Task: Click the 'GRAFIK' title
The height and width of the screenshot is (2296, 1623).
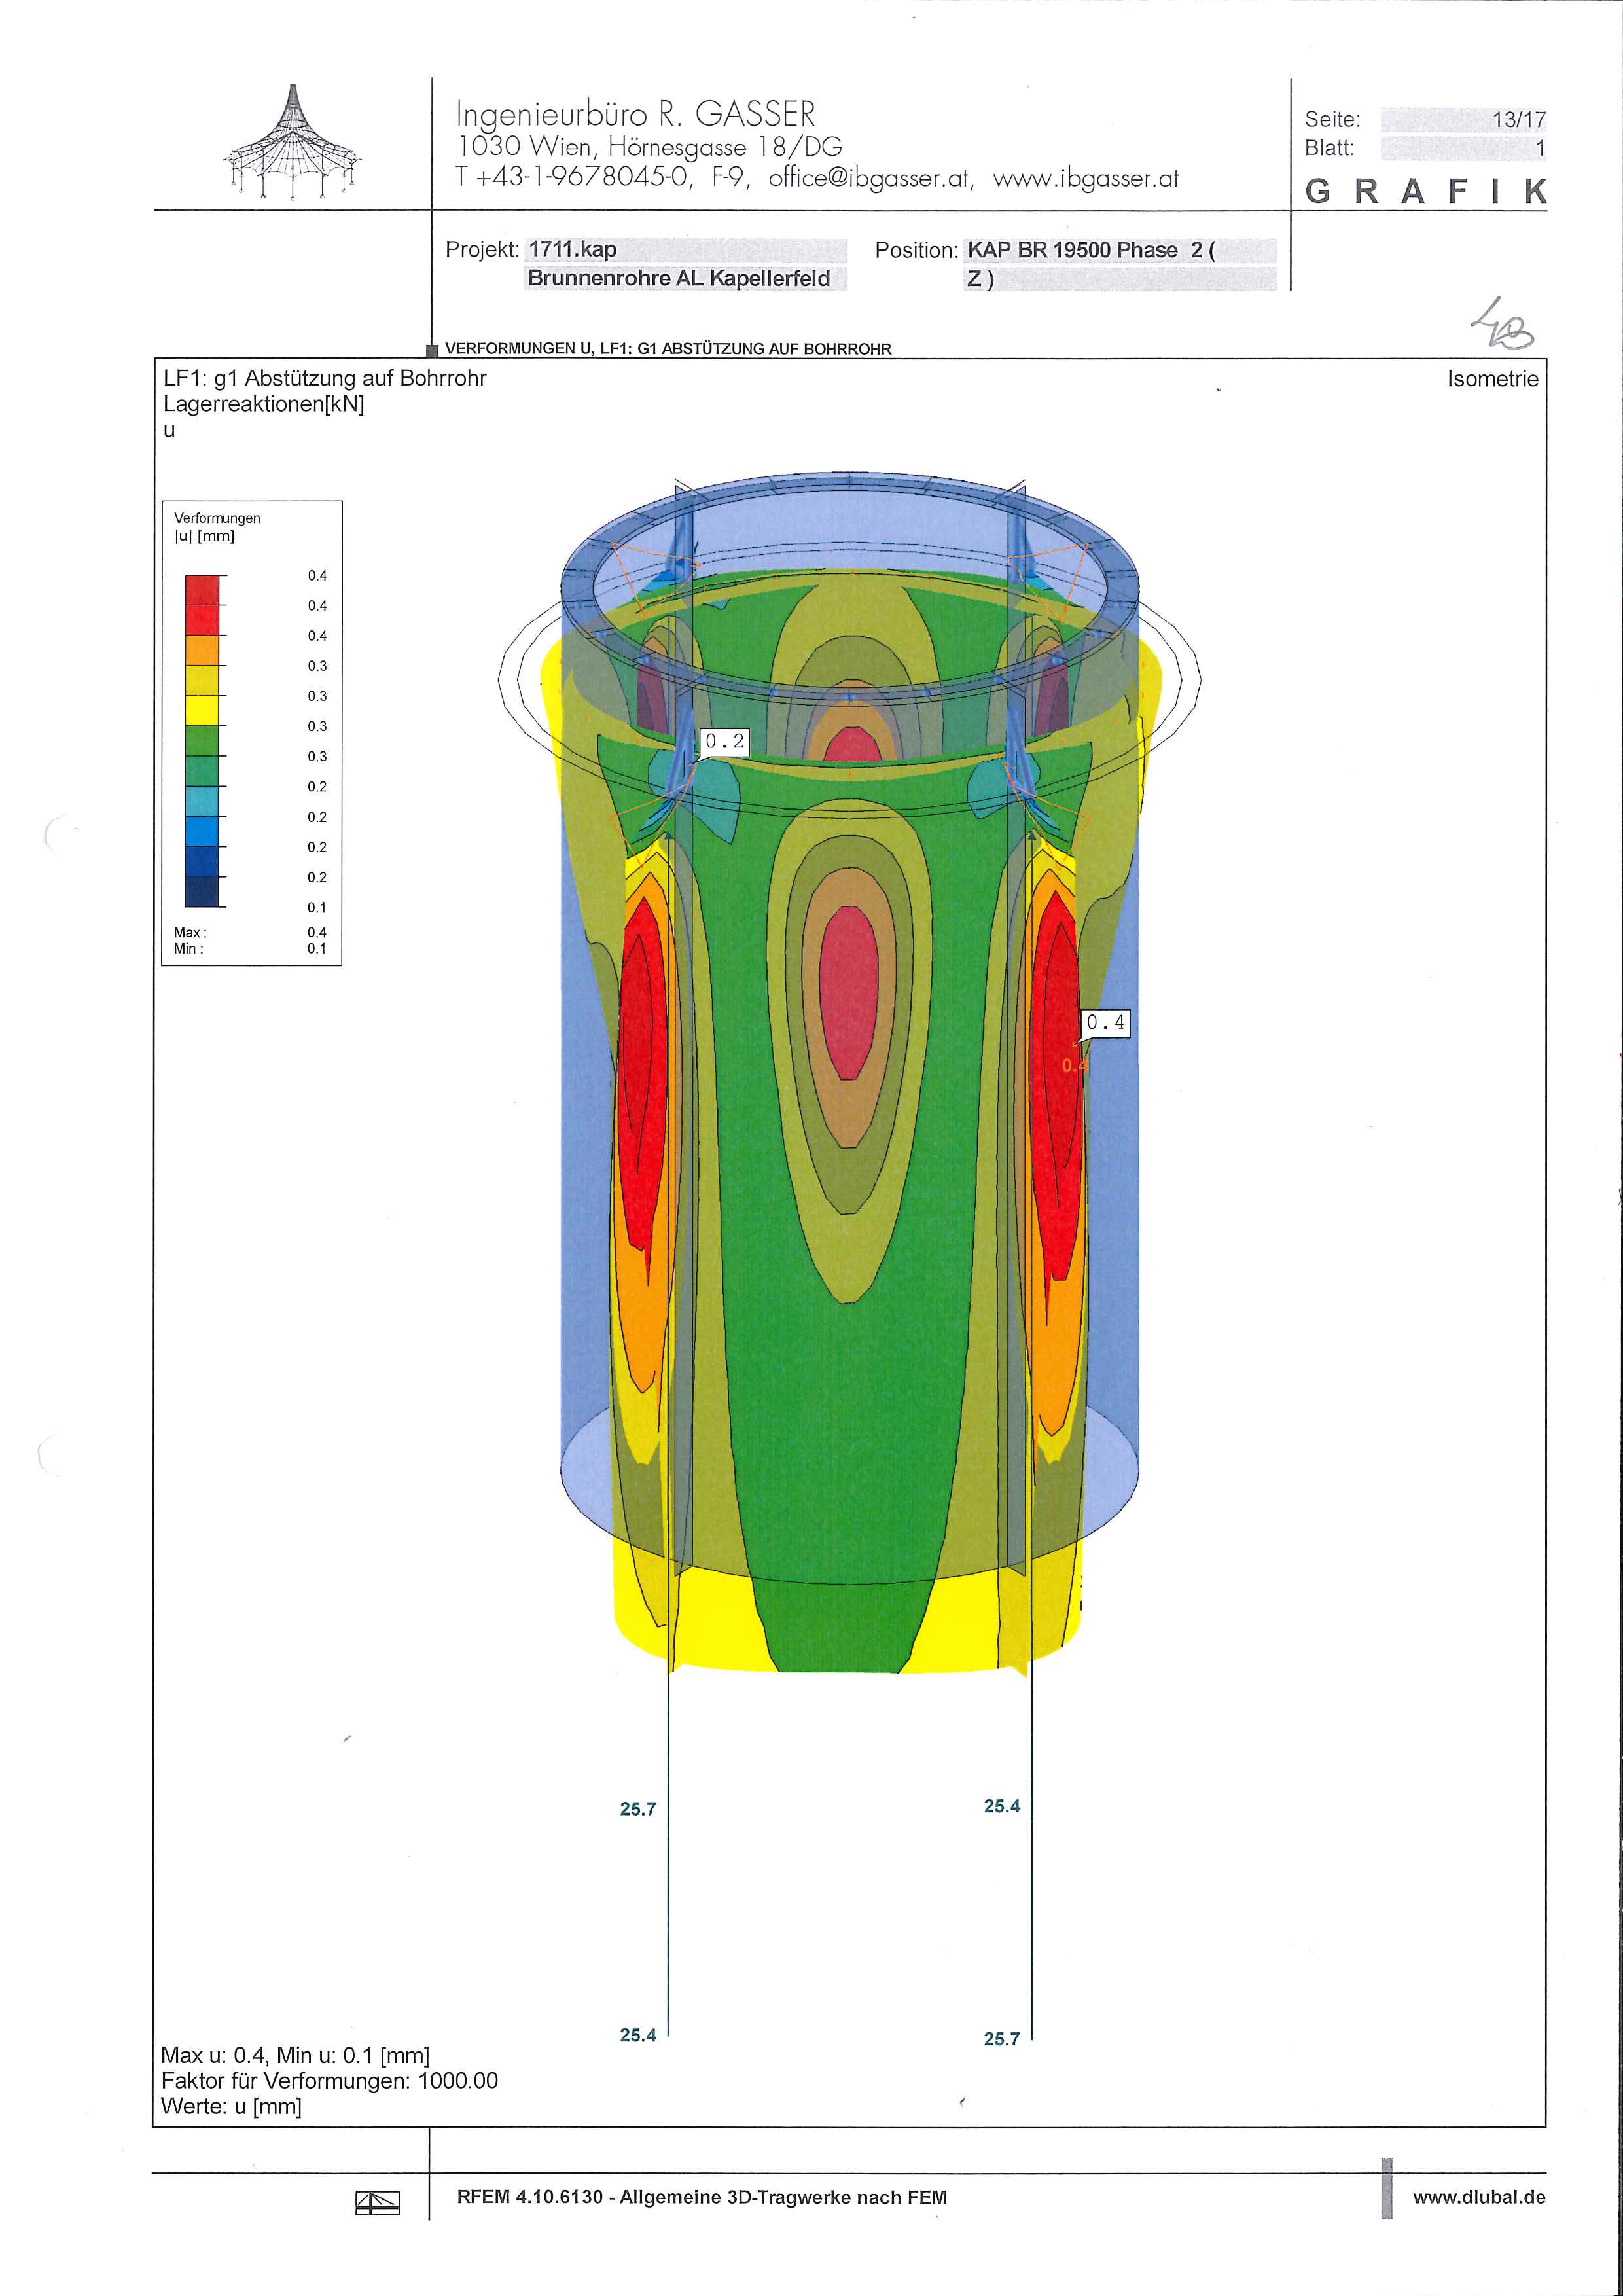Action: [1426, 191]
